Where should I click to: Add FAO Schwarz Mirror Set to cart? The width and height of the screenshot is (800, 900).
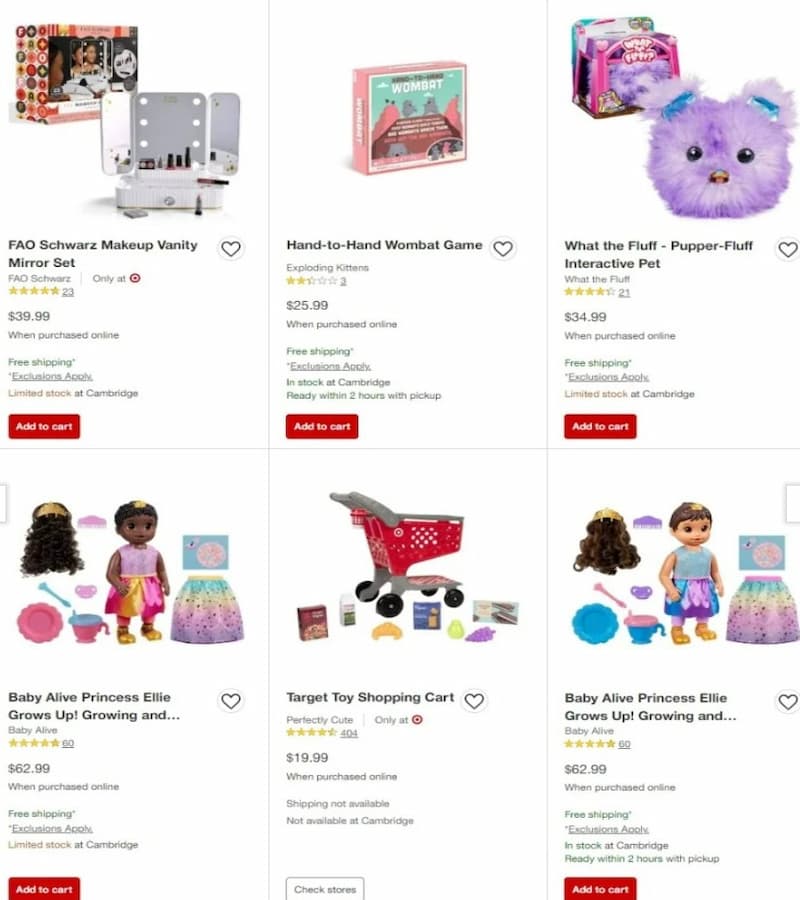click(x=44, y=426)
